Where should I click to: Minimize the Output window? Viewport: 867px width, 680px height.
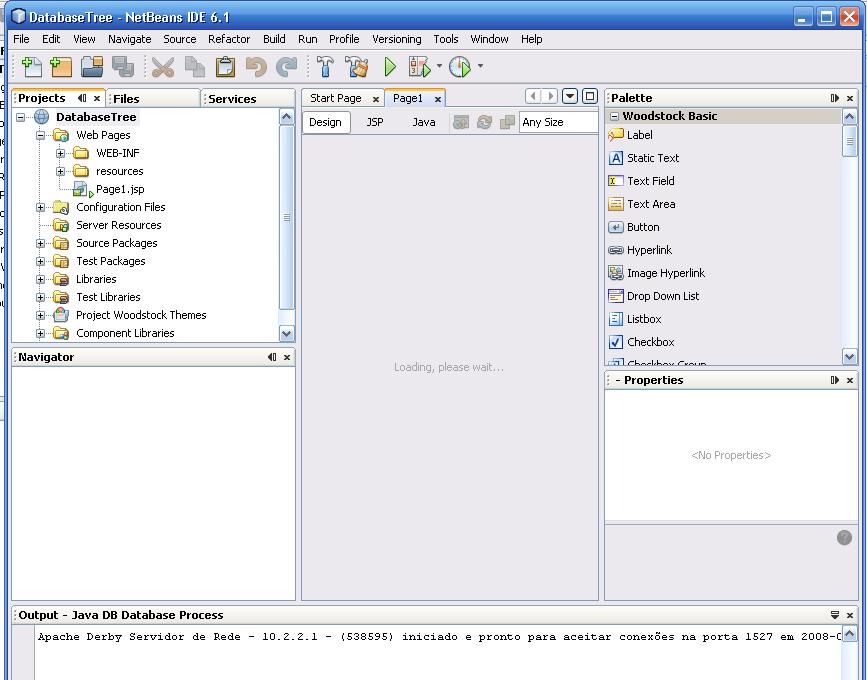pyautogui.click(x=835, y=615)
